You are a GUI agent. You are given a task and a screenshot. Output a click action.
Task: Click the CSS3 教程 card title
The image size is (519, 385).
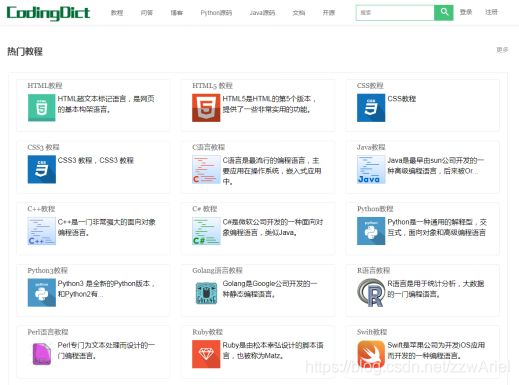[43, 147]
